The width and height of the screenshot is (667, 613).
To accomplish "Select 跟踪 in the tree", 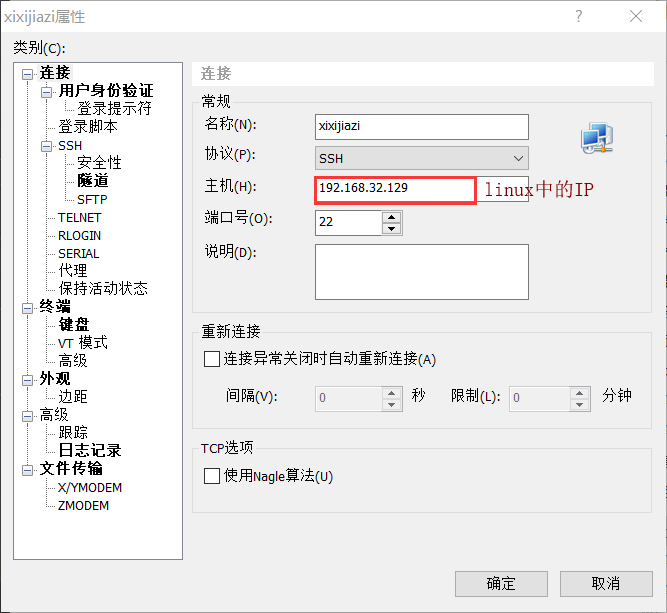I will 73,432.
